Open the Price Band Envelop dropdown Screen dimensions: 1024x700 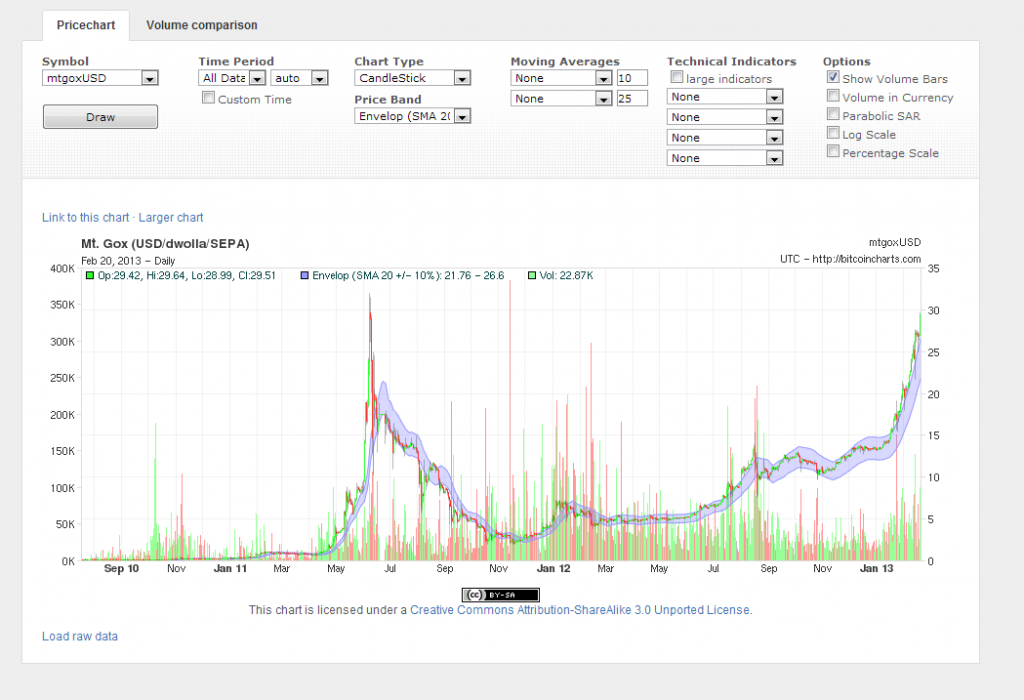(412, 116)
